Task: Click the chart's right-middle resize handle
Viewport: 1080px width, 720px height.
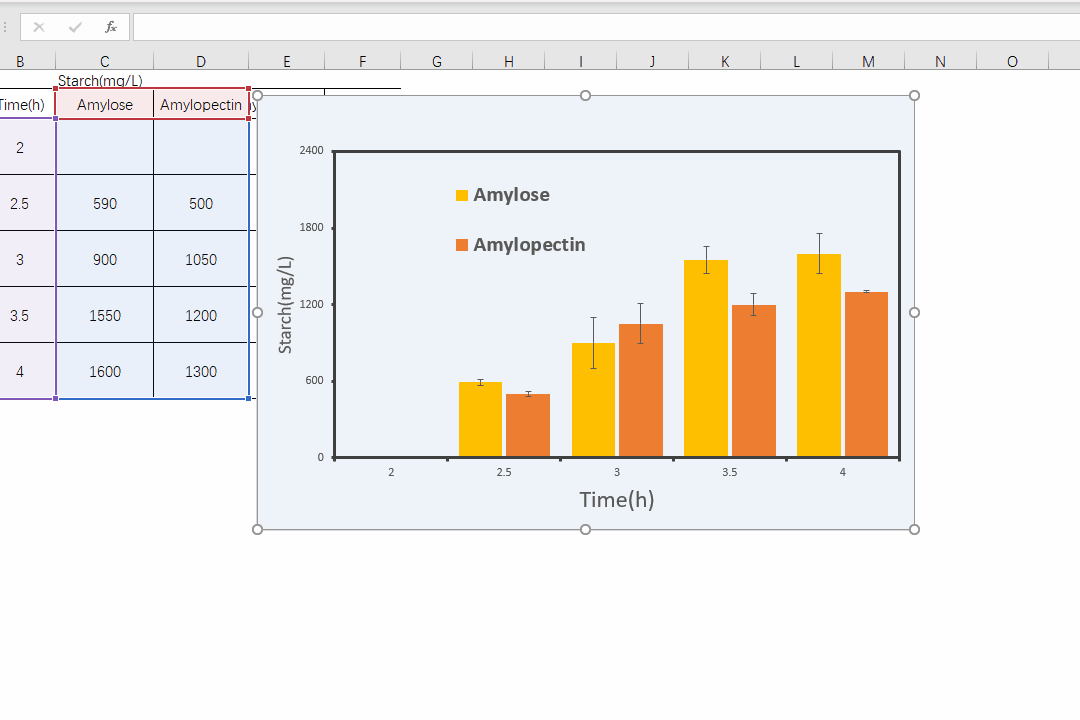Action: tap(915, 312)
